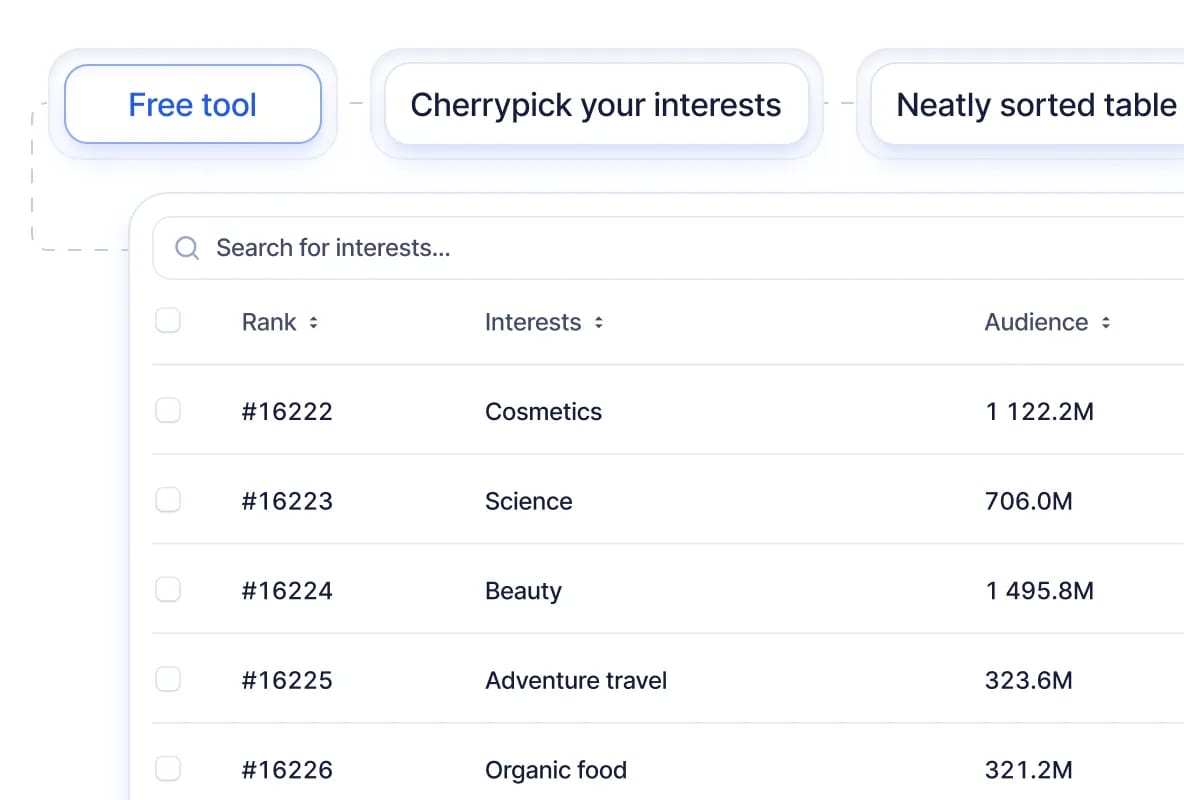Check the Science row checkbox
This screenshot has height=800, width=1184.
pyautogui.click(x=168, y=500)
